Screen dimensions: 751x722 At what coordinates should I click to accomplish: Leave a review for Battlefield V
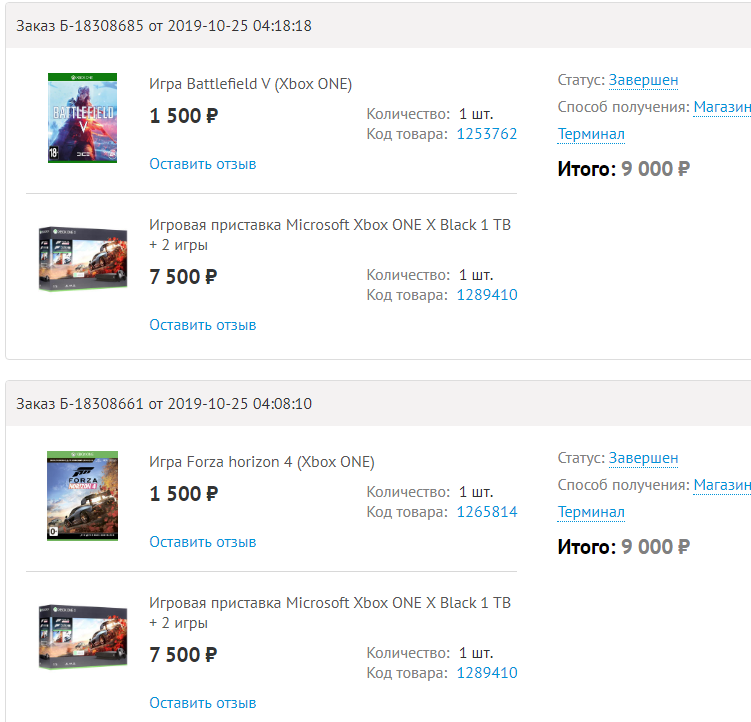[x=203, y=164]
